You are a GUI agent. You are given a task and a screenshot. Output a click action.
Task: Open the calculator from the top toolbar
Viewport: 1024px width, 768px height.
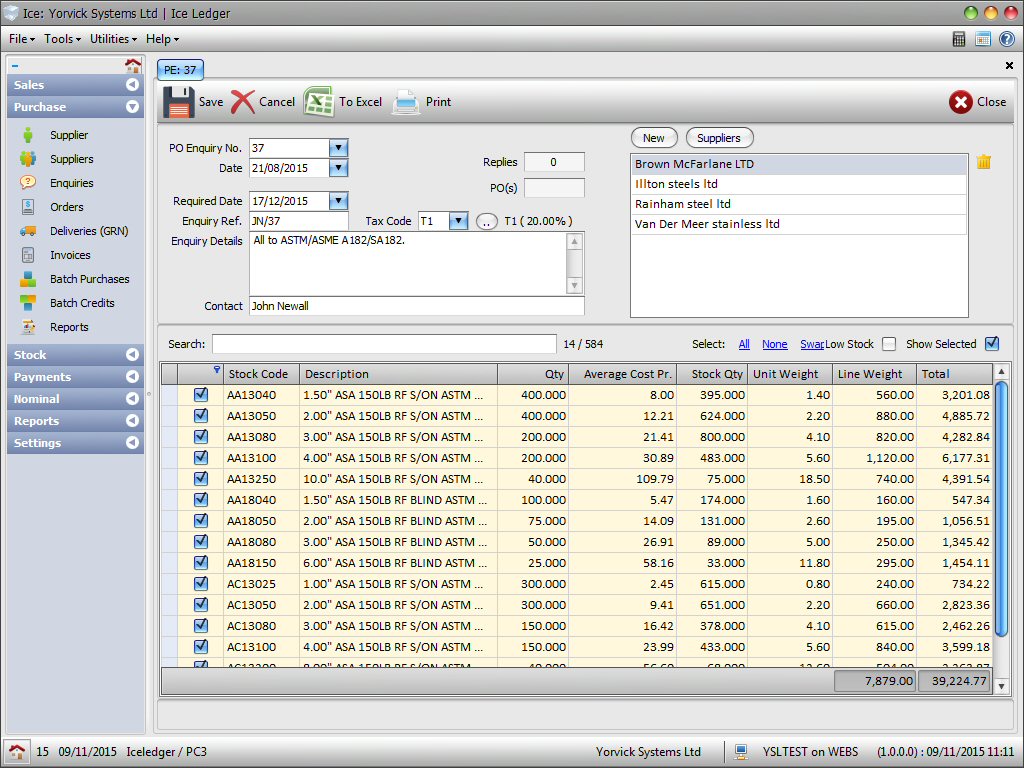click(957, 39)
